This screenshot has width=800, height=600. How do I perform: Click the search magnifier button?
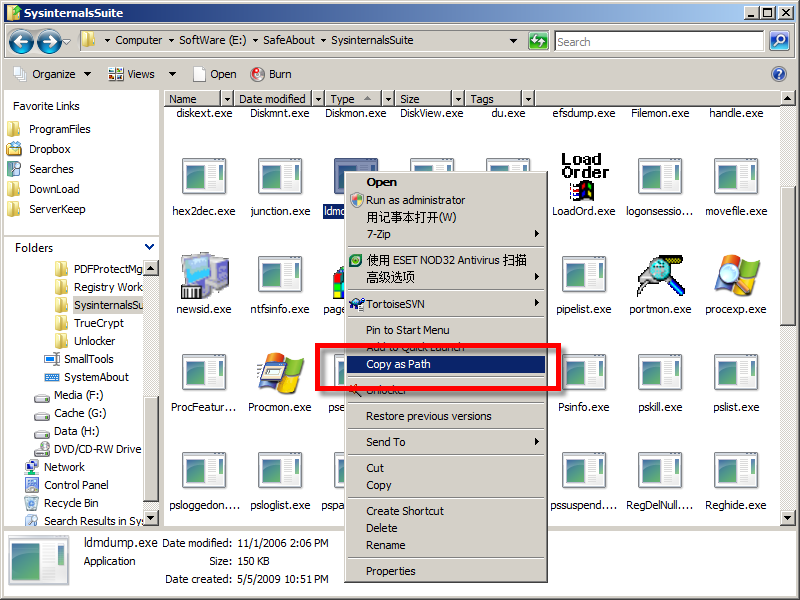point(779,40)
